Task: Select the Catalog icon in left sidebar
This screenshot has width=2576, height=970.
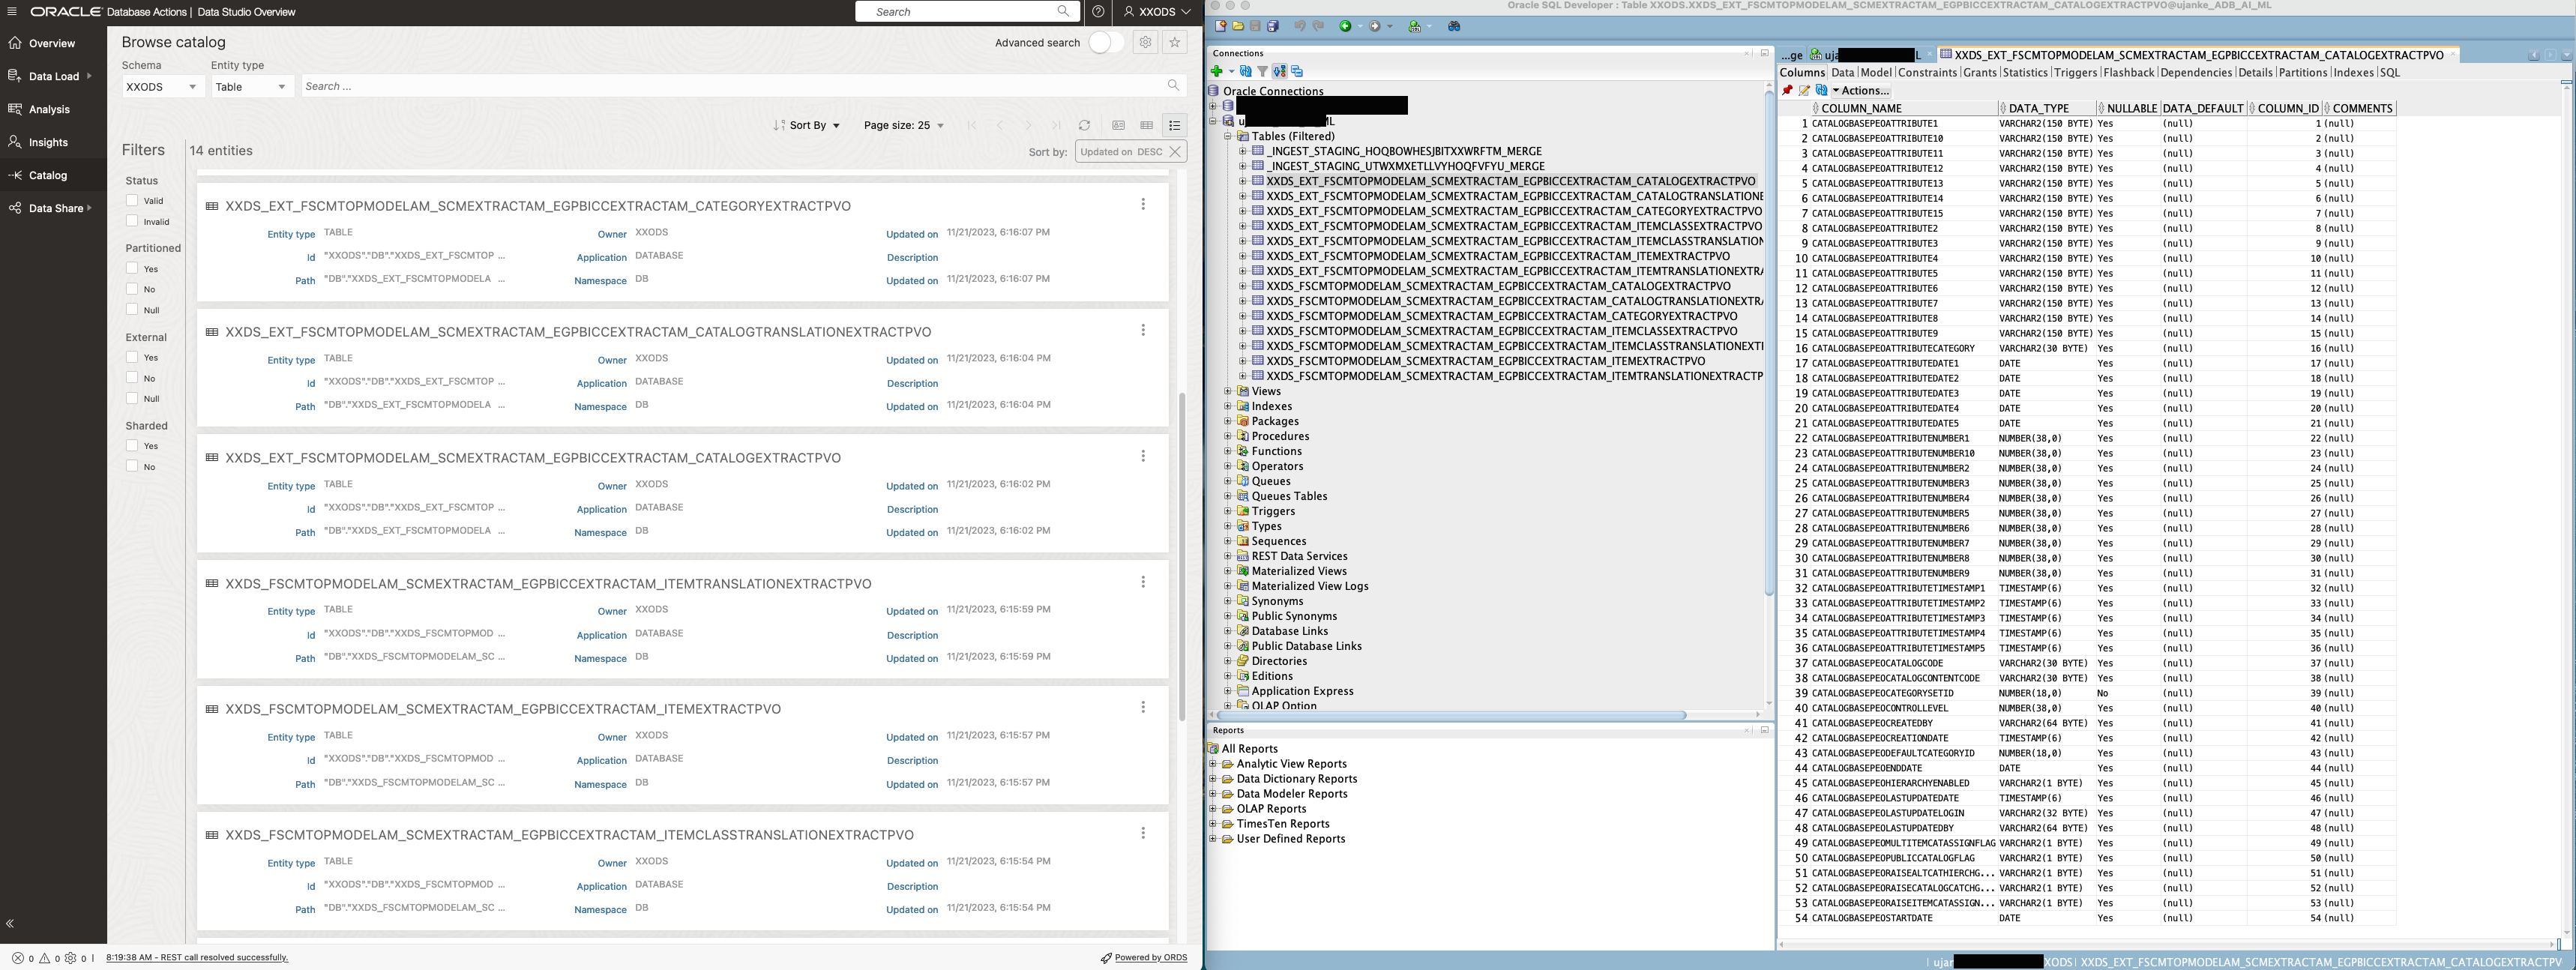Action: tap(46, 175)
